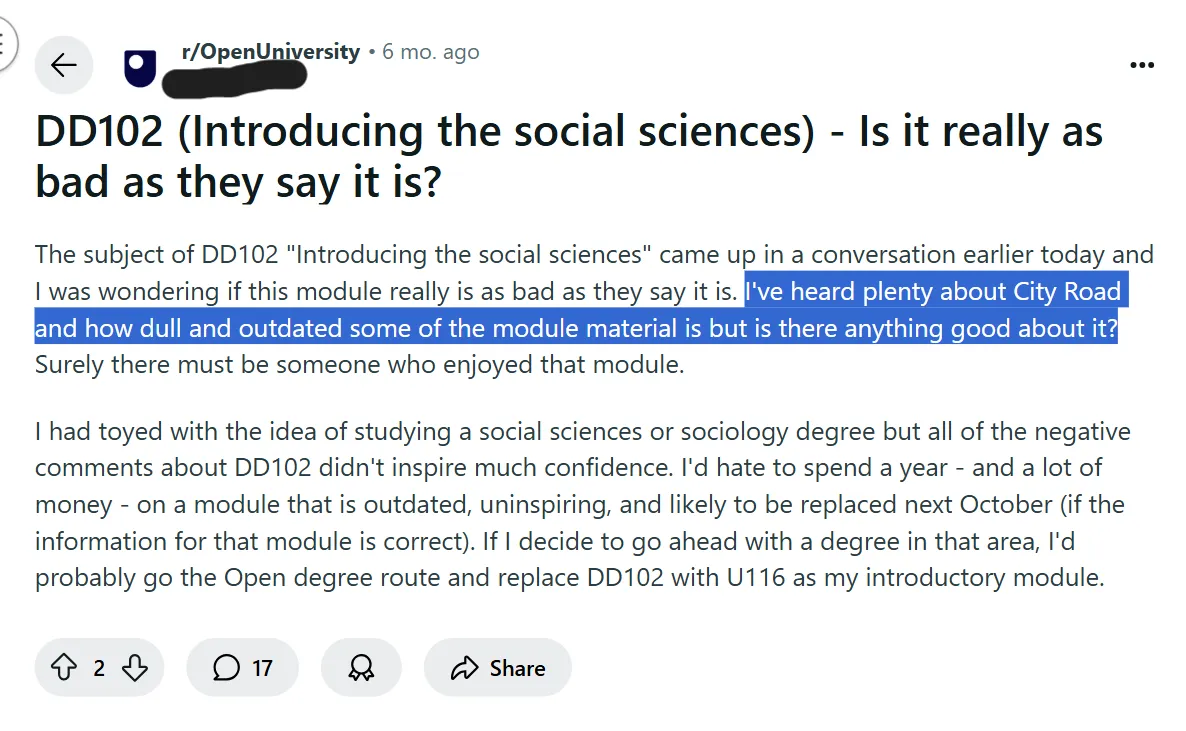Click the "6 mo. ago" timestamp
Image resolution: width=1186 pixels, height=731 pixels.
click(430, 52)
